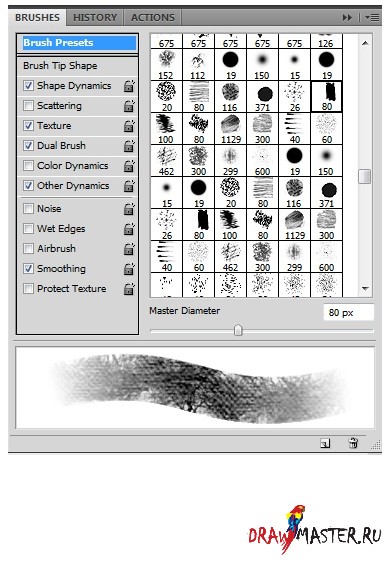Viewport: 389px width, 562px height.
Task: Enable the Scattering checkbox
Action: (28, 106)
